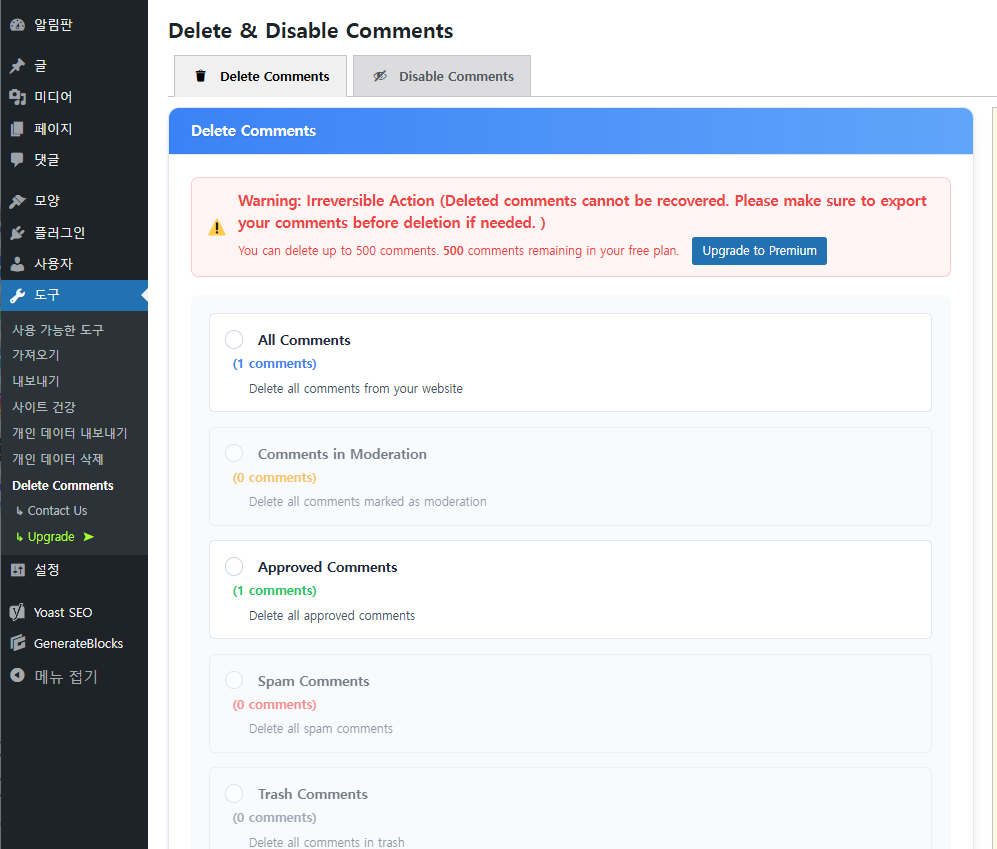Click the pushpin icon beside 글
997x849 pixels.
pyautogui.click(x=17, y=66)
